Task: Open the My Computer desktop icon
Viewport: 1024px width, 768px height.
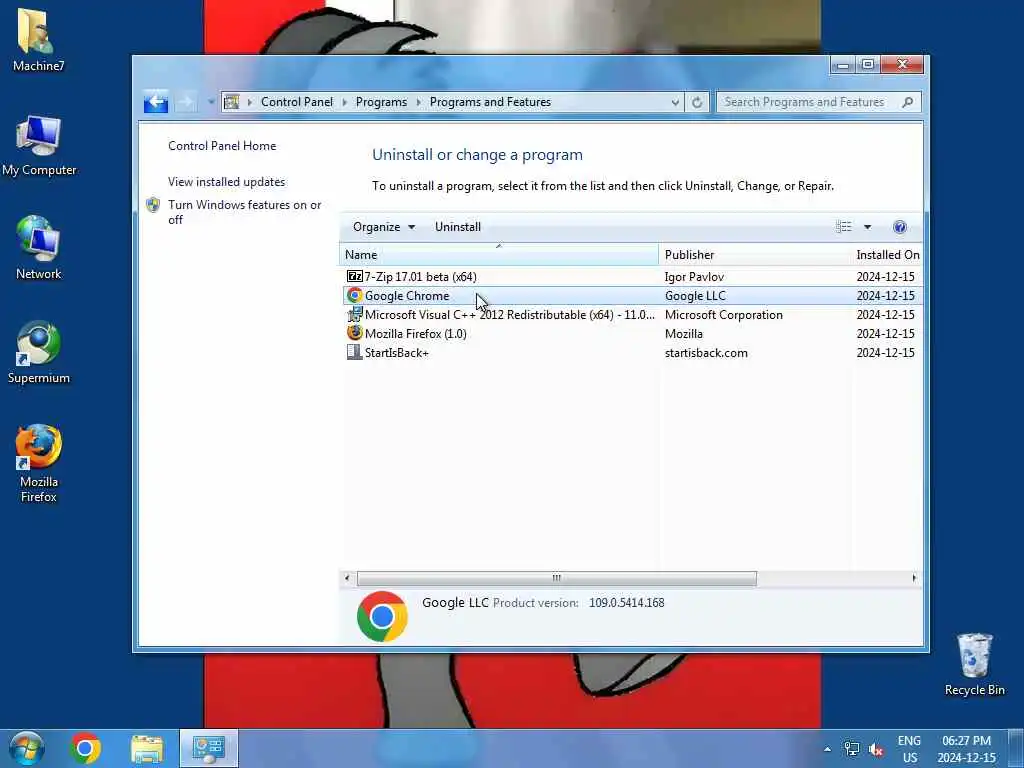Action: [x=38, y=135]
